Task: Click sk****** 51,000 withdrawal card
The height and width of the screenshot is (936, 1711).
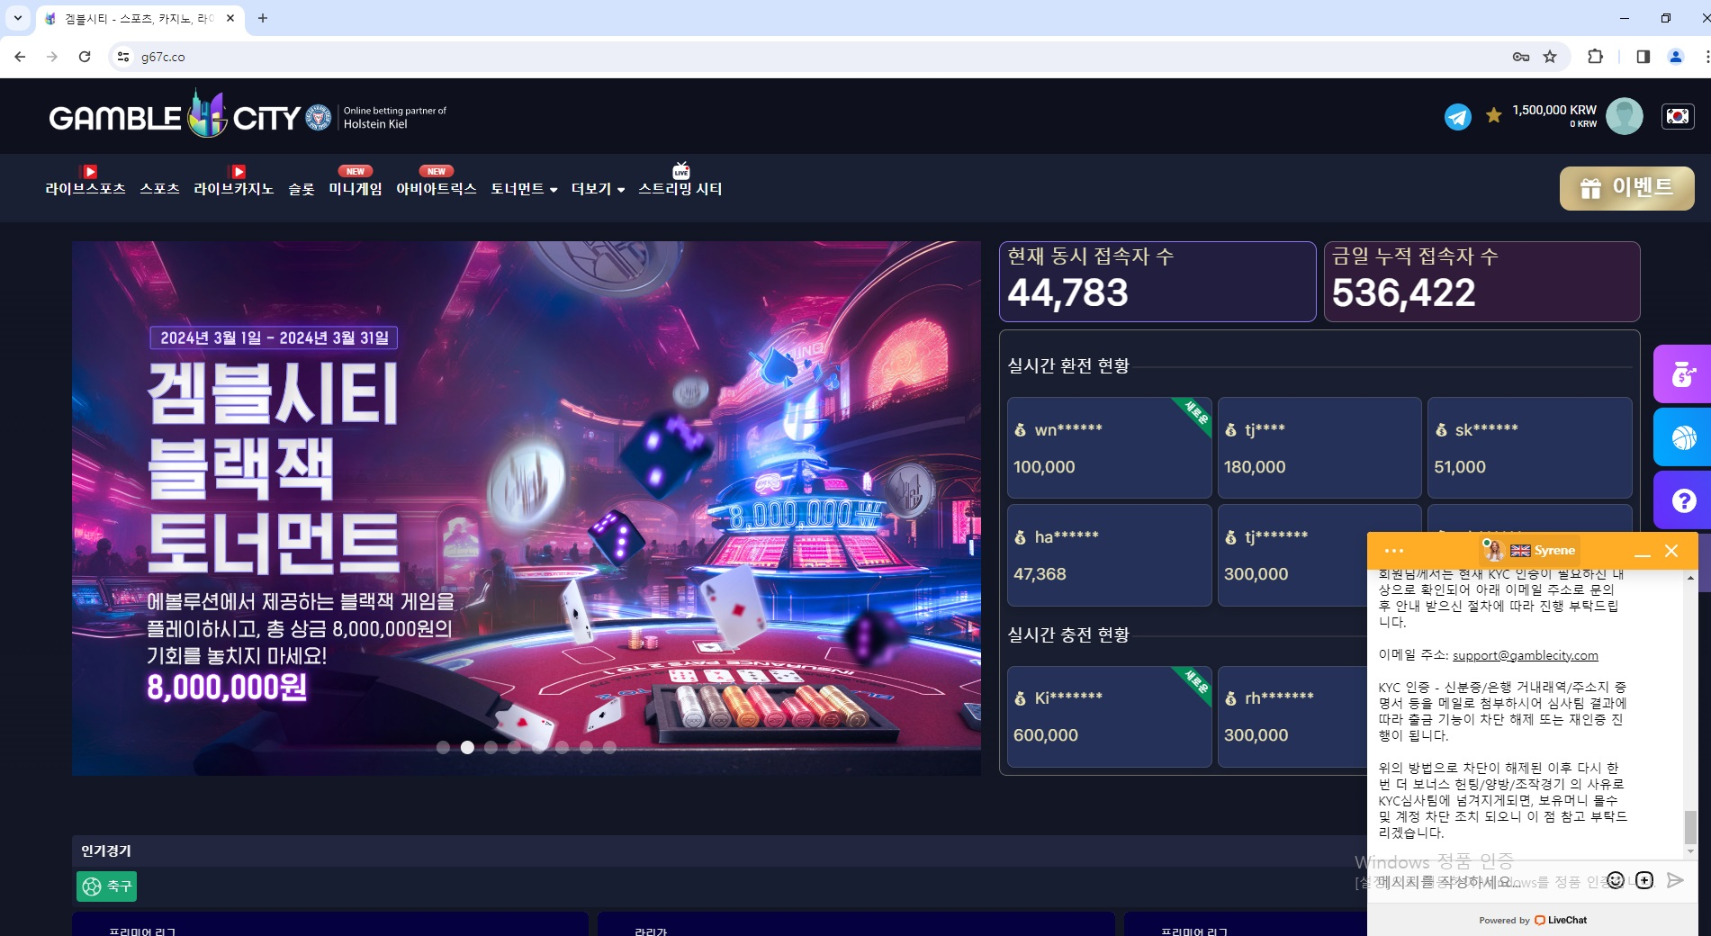Action: pyautogui.click(x=1530, y=448)
